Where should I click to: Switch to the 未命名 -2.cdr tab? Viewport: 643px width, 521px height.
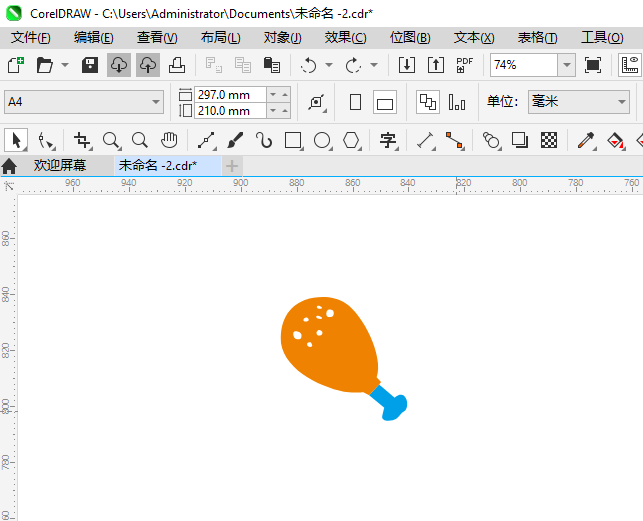tap(167, 166)
